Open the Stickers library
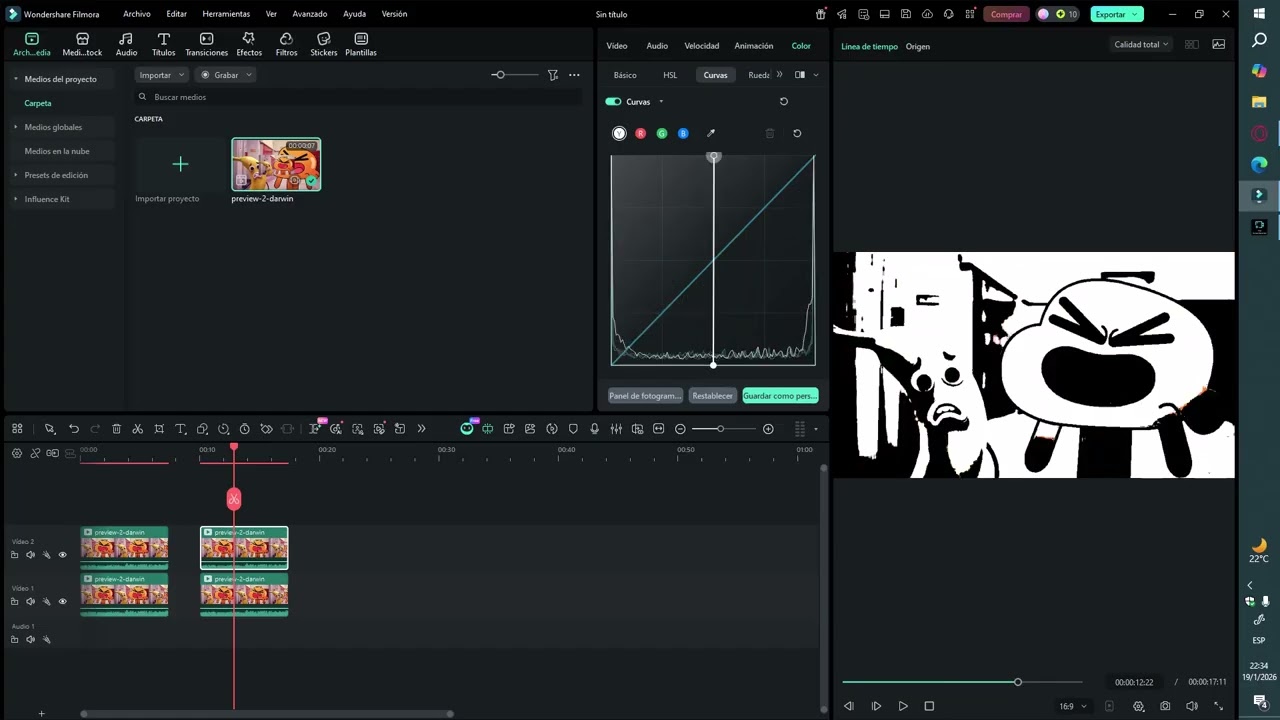 (x=323, y=44)
